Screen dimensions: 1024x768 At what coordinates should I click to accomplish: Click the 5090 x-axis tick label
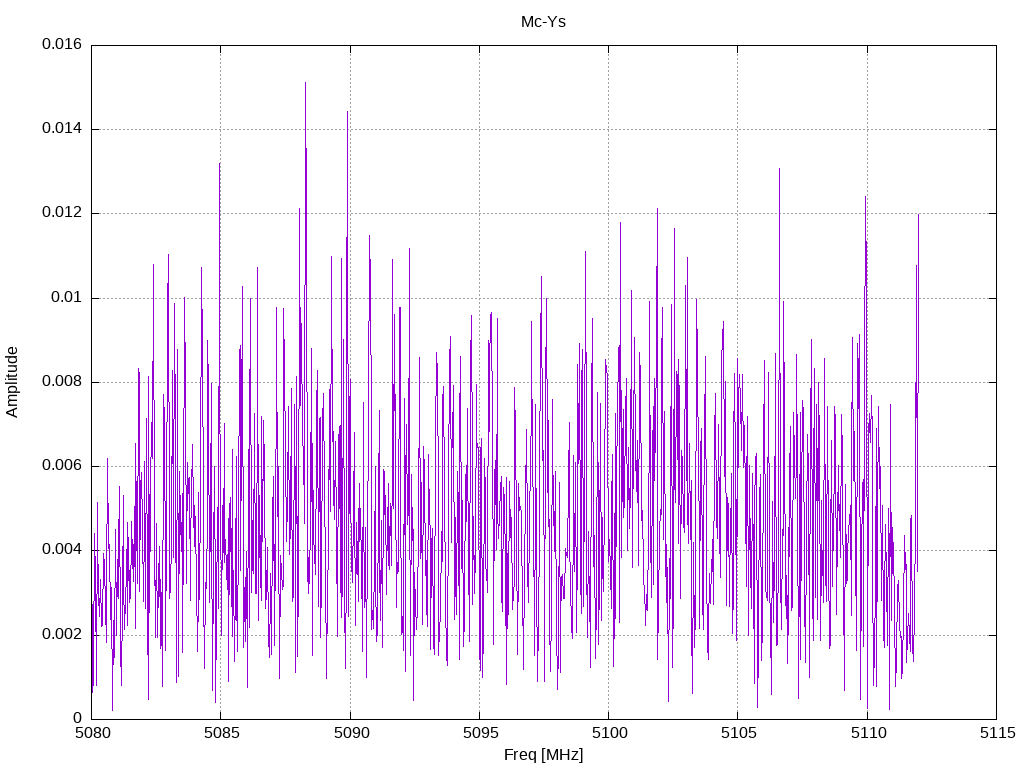[351, 733]
